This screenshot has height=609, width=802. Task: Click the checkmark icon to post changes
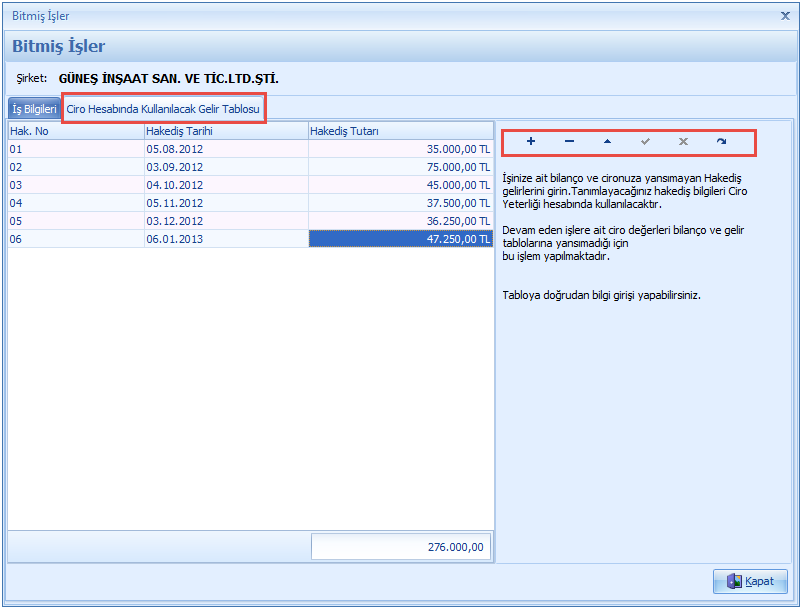coord(645,142)
